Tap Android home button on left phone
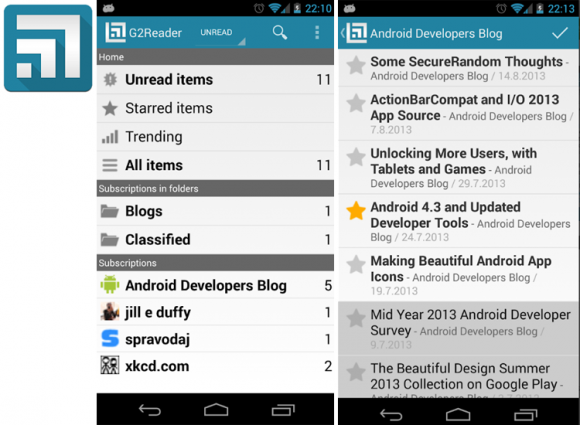The height and width of the screenshot is (425, 580). [216, 410]
